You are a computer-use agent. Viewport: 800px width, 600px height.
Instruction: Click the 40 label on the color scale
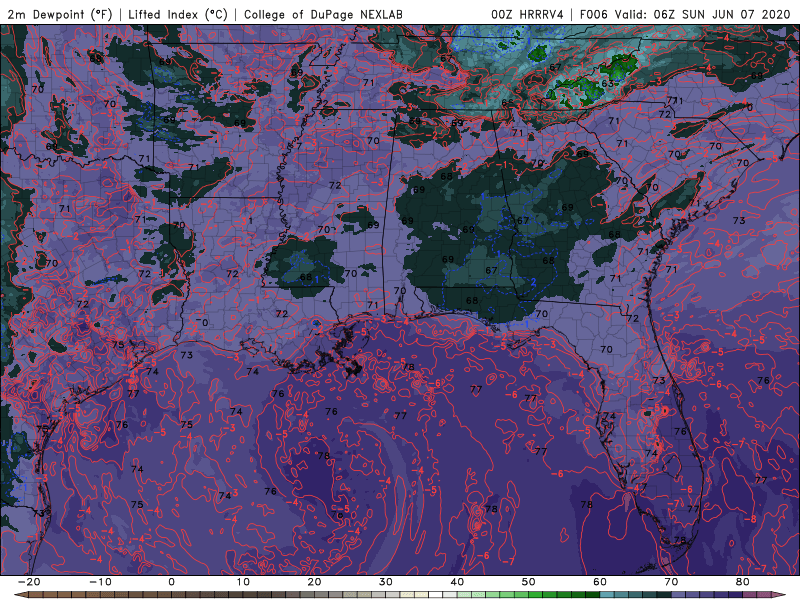[x=457, y=582]
